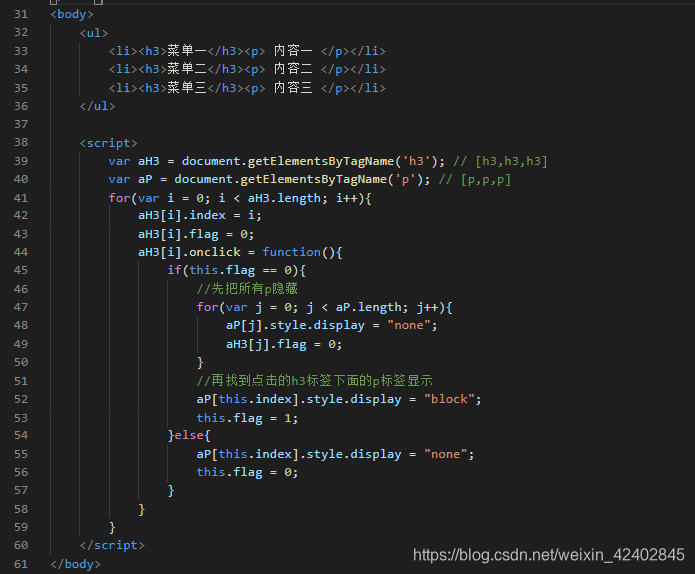The image size is (695, 574).
Task: Click the "none" string on line 48
Action: coord(409,326)
